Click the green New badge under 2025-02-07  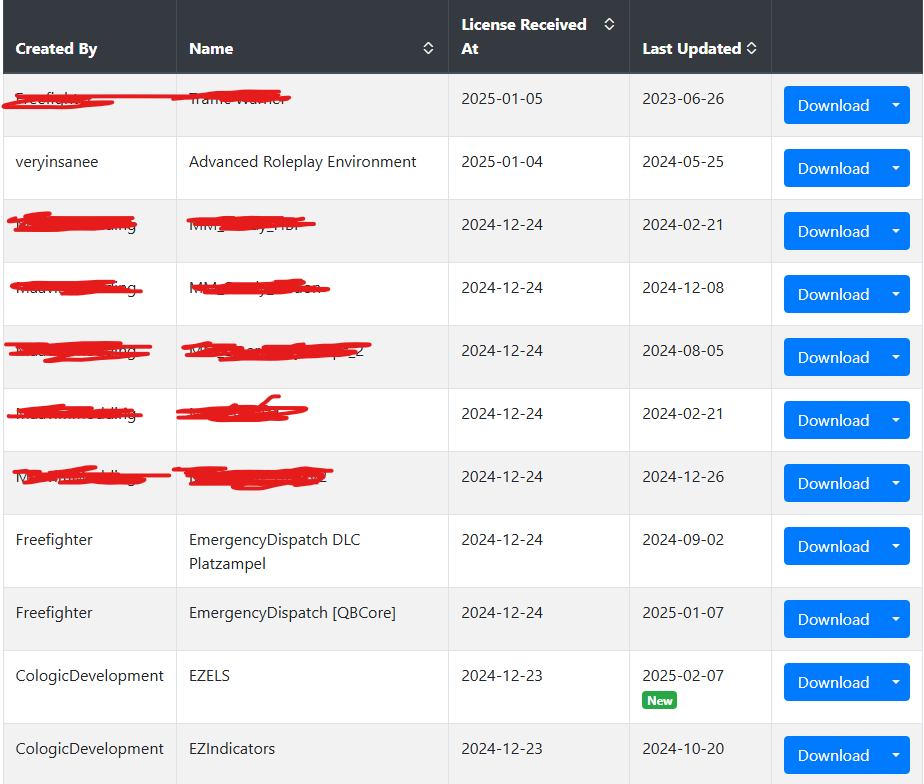click(659, 700)
